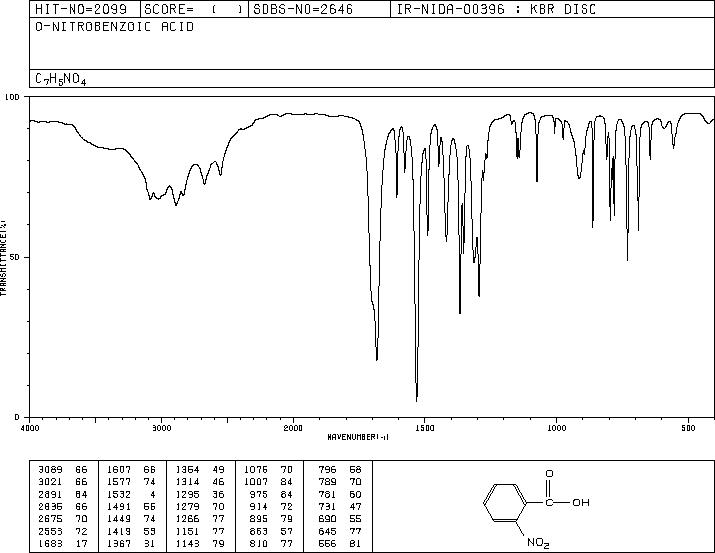The height and width of the screenshot is (553, 715).
Task: Select peak value 1419 in the table
Action: coord(119,532)
